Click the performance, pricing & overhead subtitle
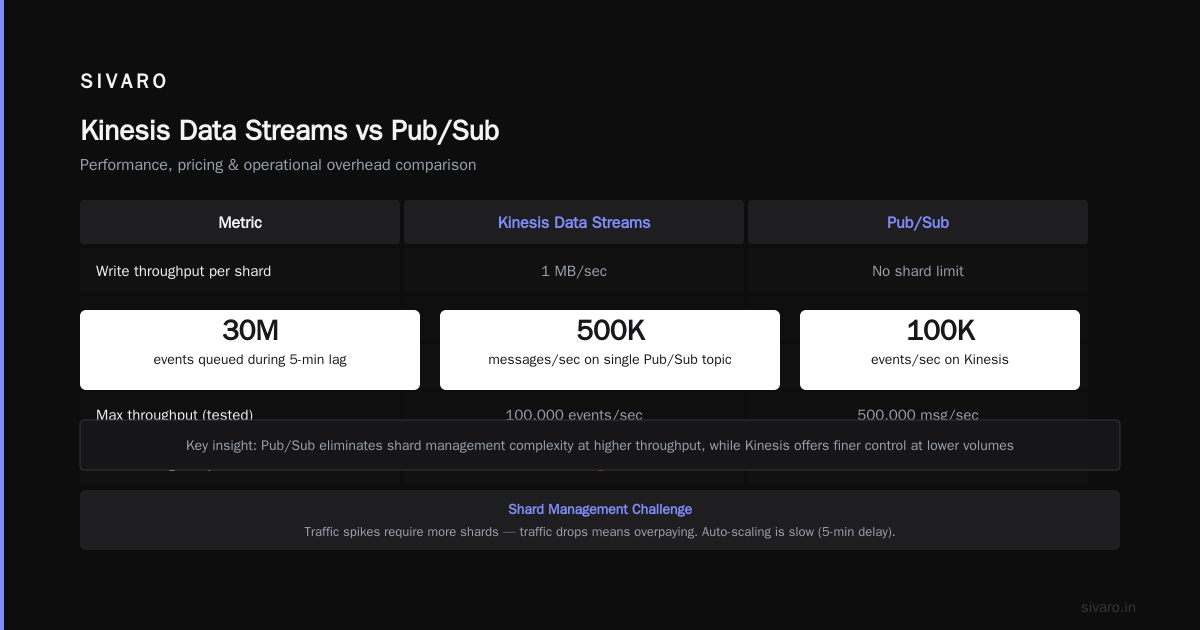 click(x=278, y=165)
